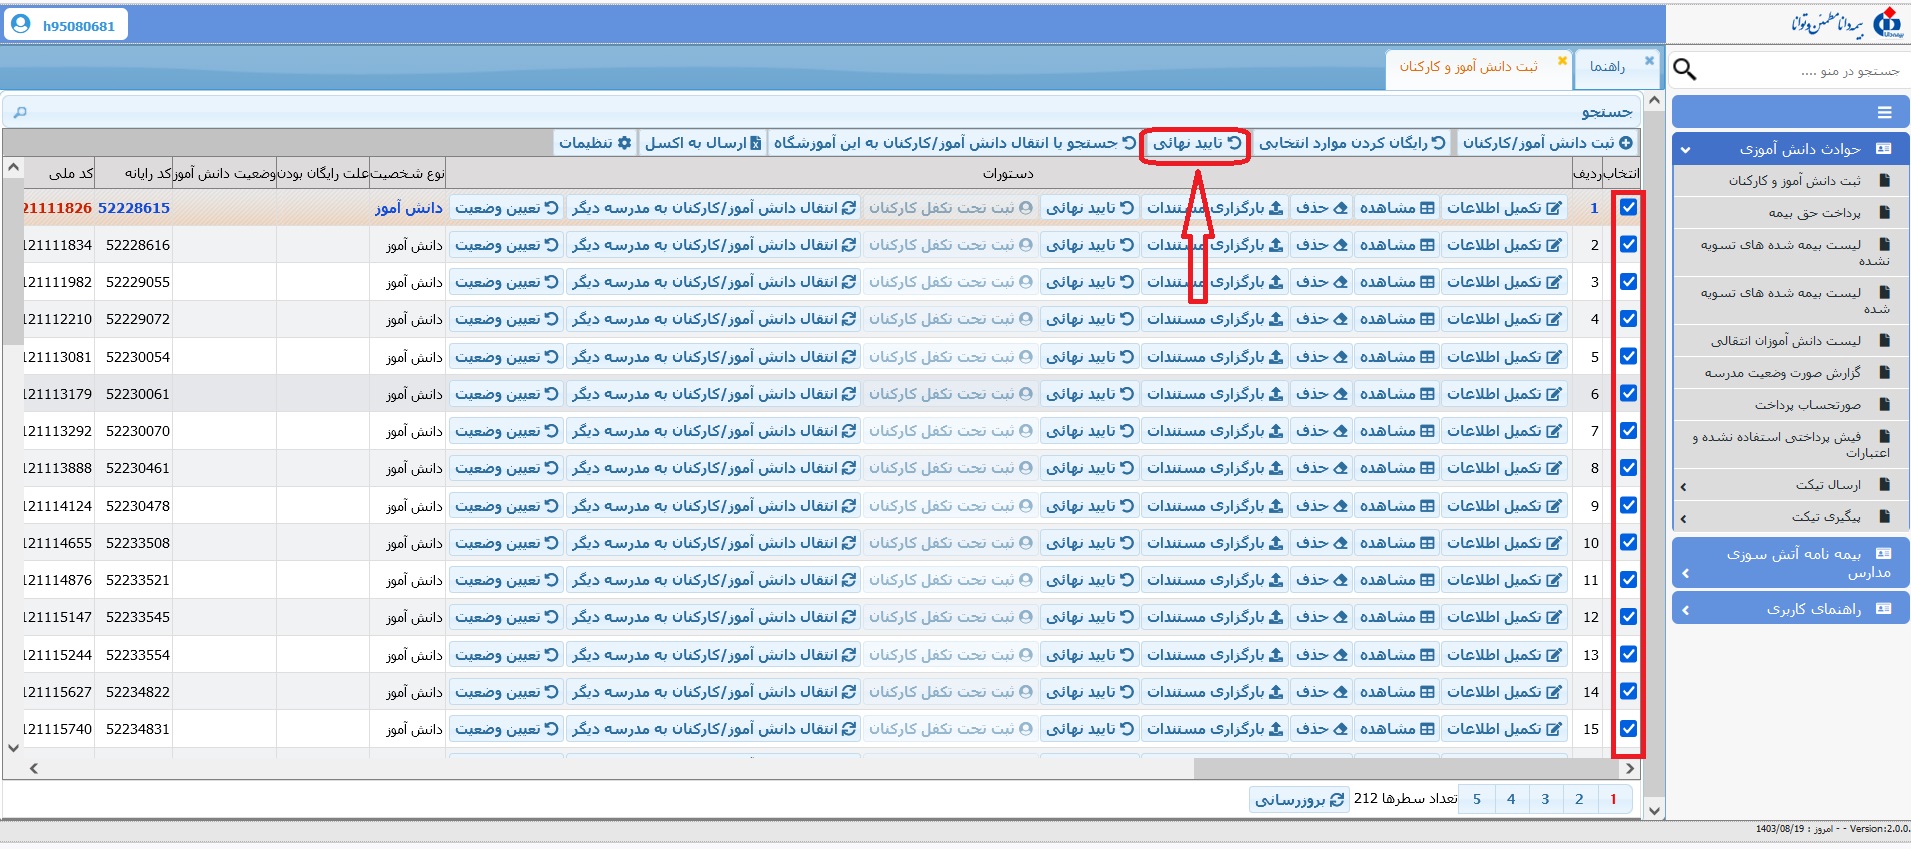
Task: Toggle the checkbox for row 15
Action: (x=1628, y=729)
